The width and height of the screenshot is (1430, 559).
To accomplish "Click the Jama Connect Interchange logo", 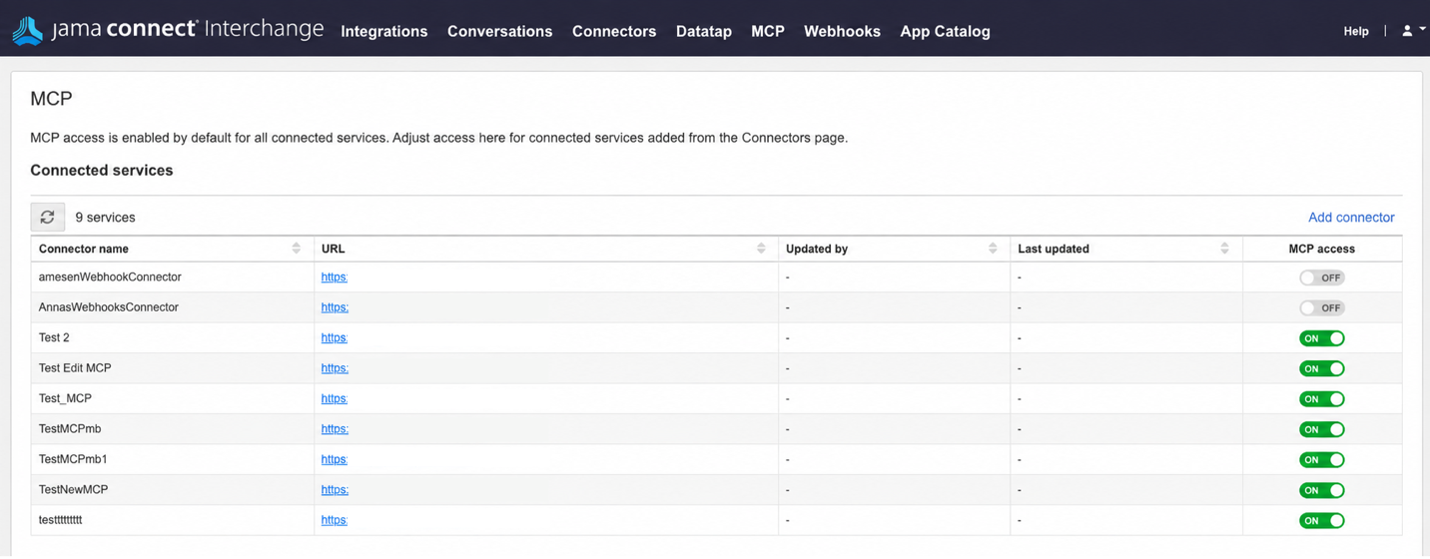I will pos(168,30).
